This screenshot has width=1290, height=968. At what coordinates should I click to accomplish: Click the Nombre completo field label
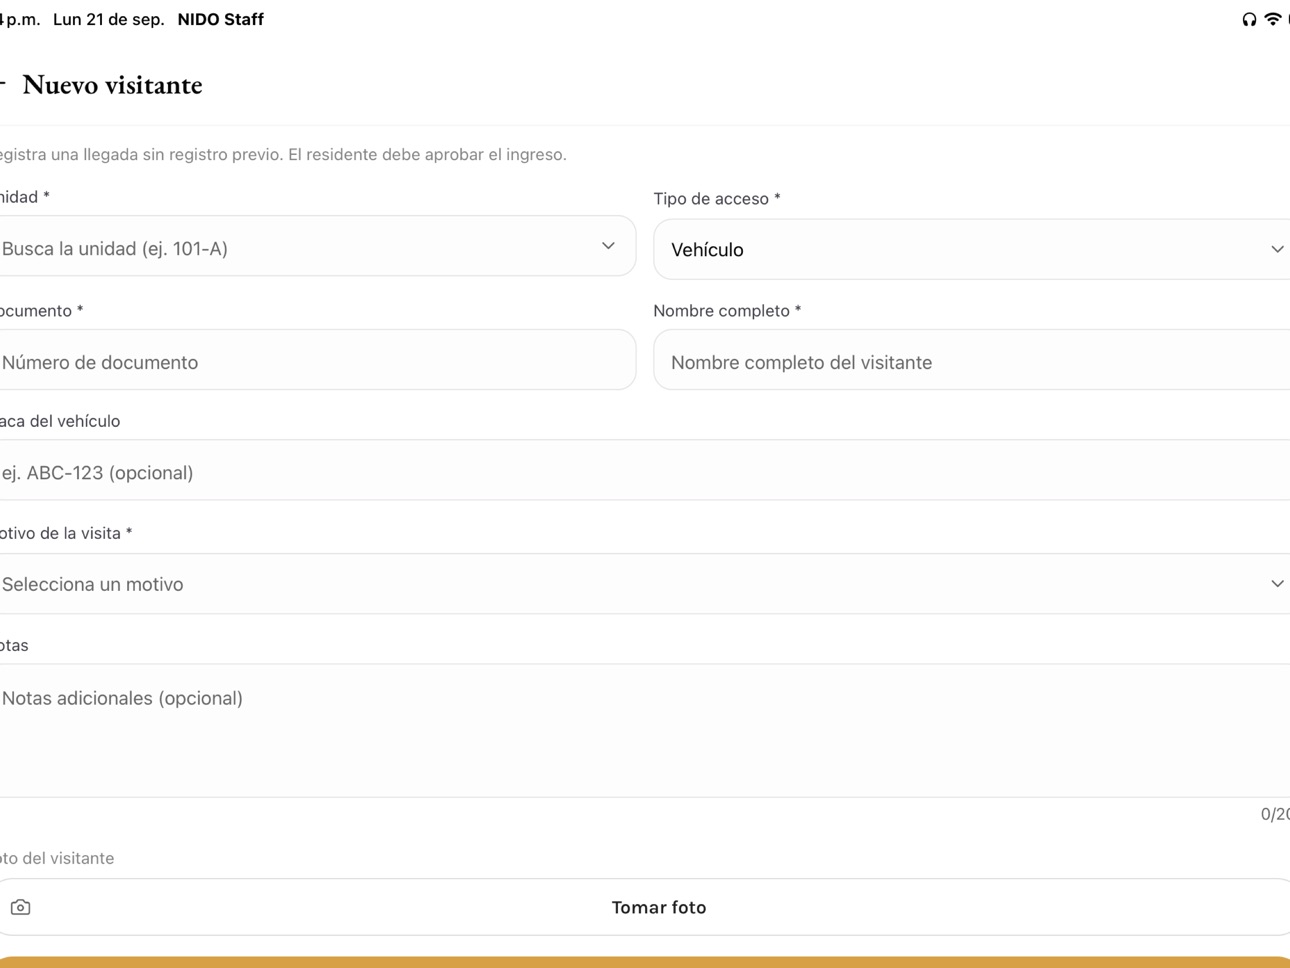click(727, 311)
